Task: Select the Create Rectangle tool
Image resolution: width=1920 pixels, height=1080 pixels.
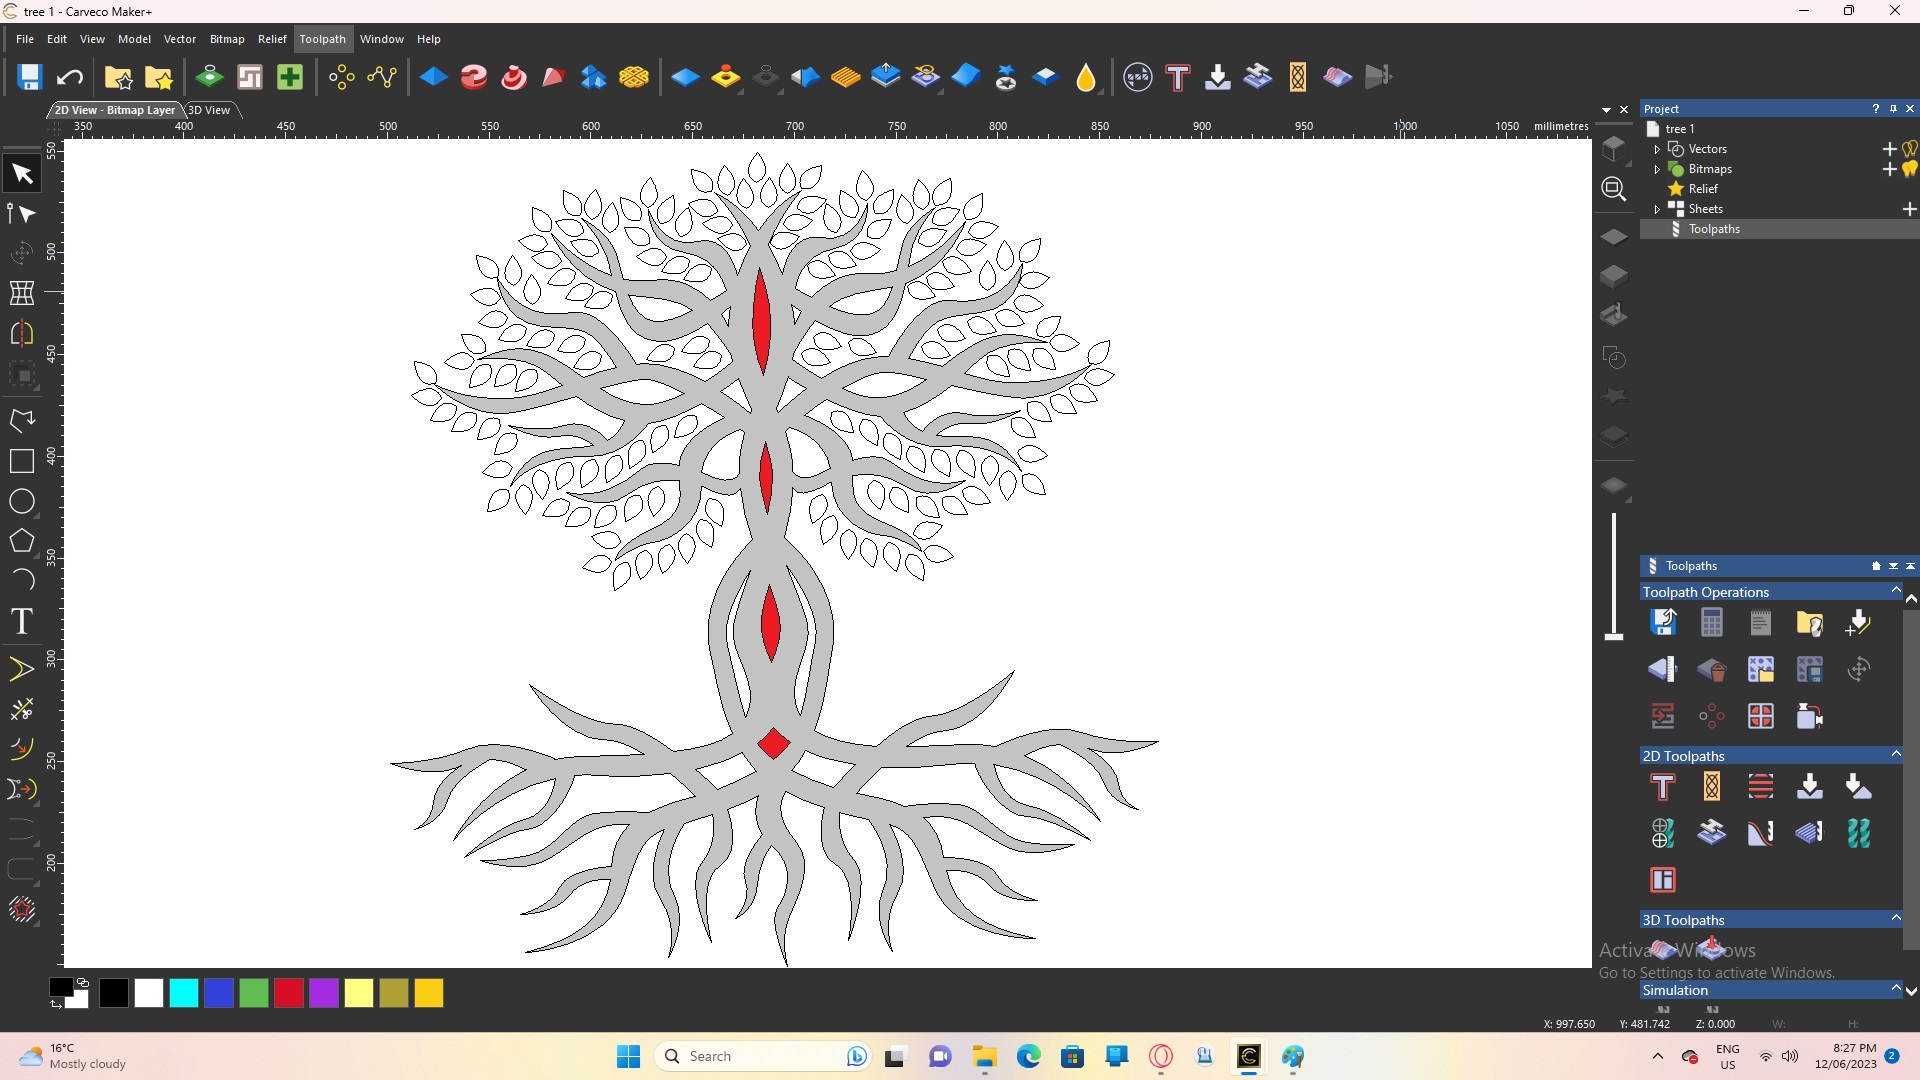Action: point(22,461)
